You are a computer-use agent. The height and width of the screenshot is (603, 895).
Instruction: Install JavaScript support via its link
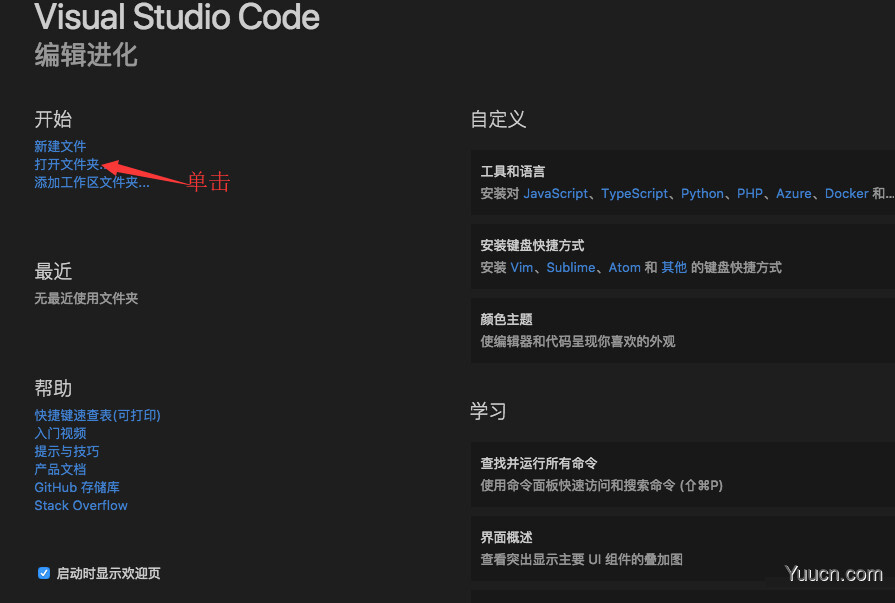point(556,193)
